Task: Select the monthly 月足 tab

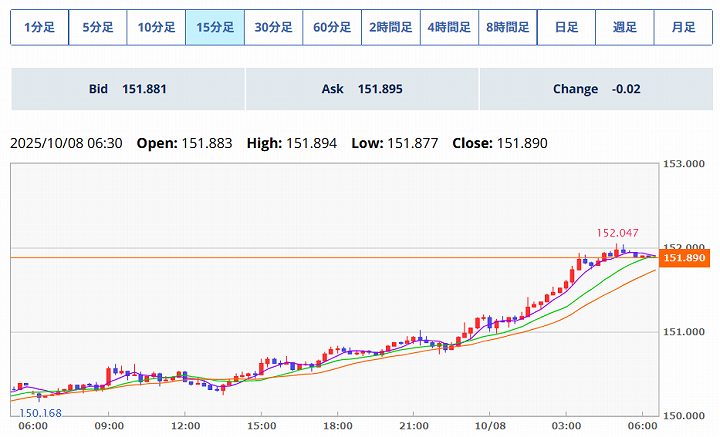Action: click(683, 27)
